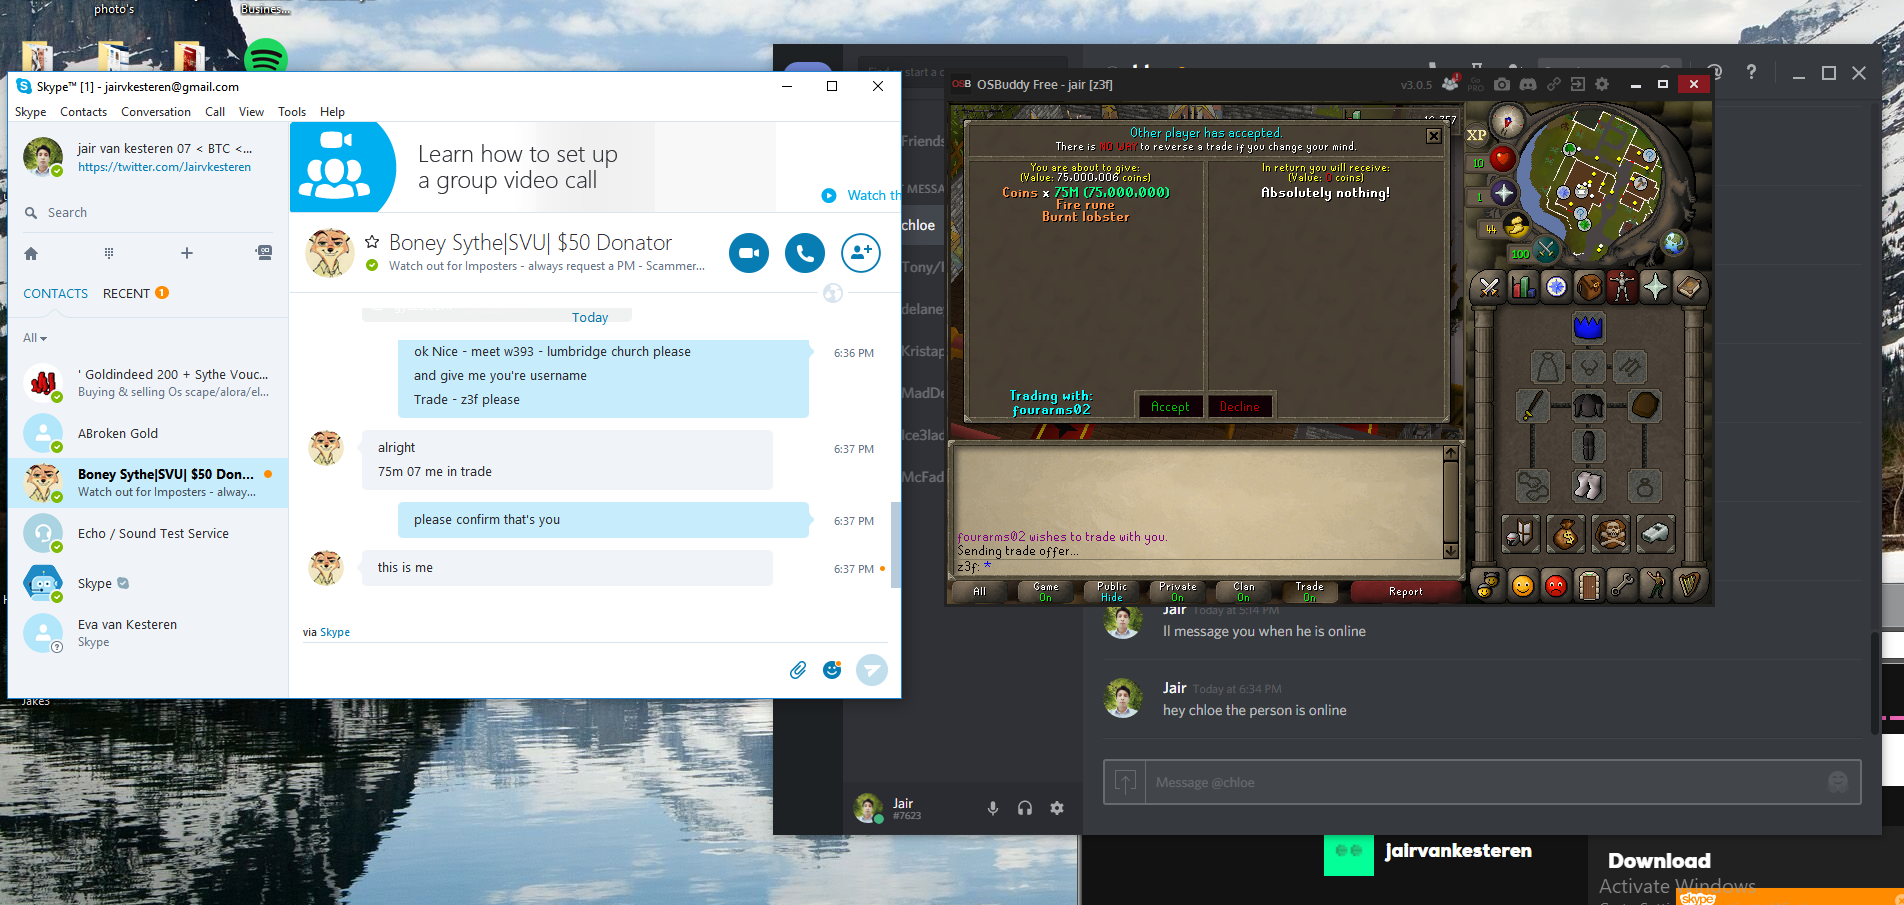Open the Skype dial pad
The image size is (1904, 905).
point(109,253)
